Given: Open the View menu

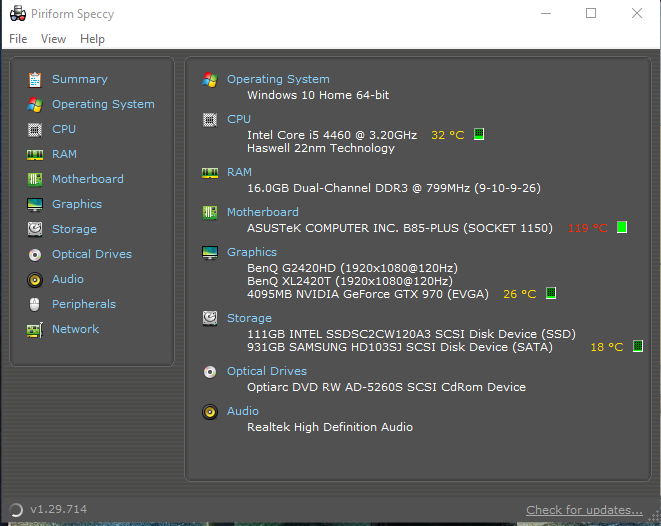Looking at the screenshot, I should 53,39.
